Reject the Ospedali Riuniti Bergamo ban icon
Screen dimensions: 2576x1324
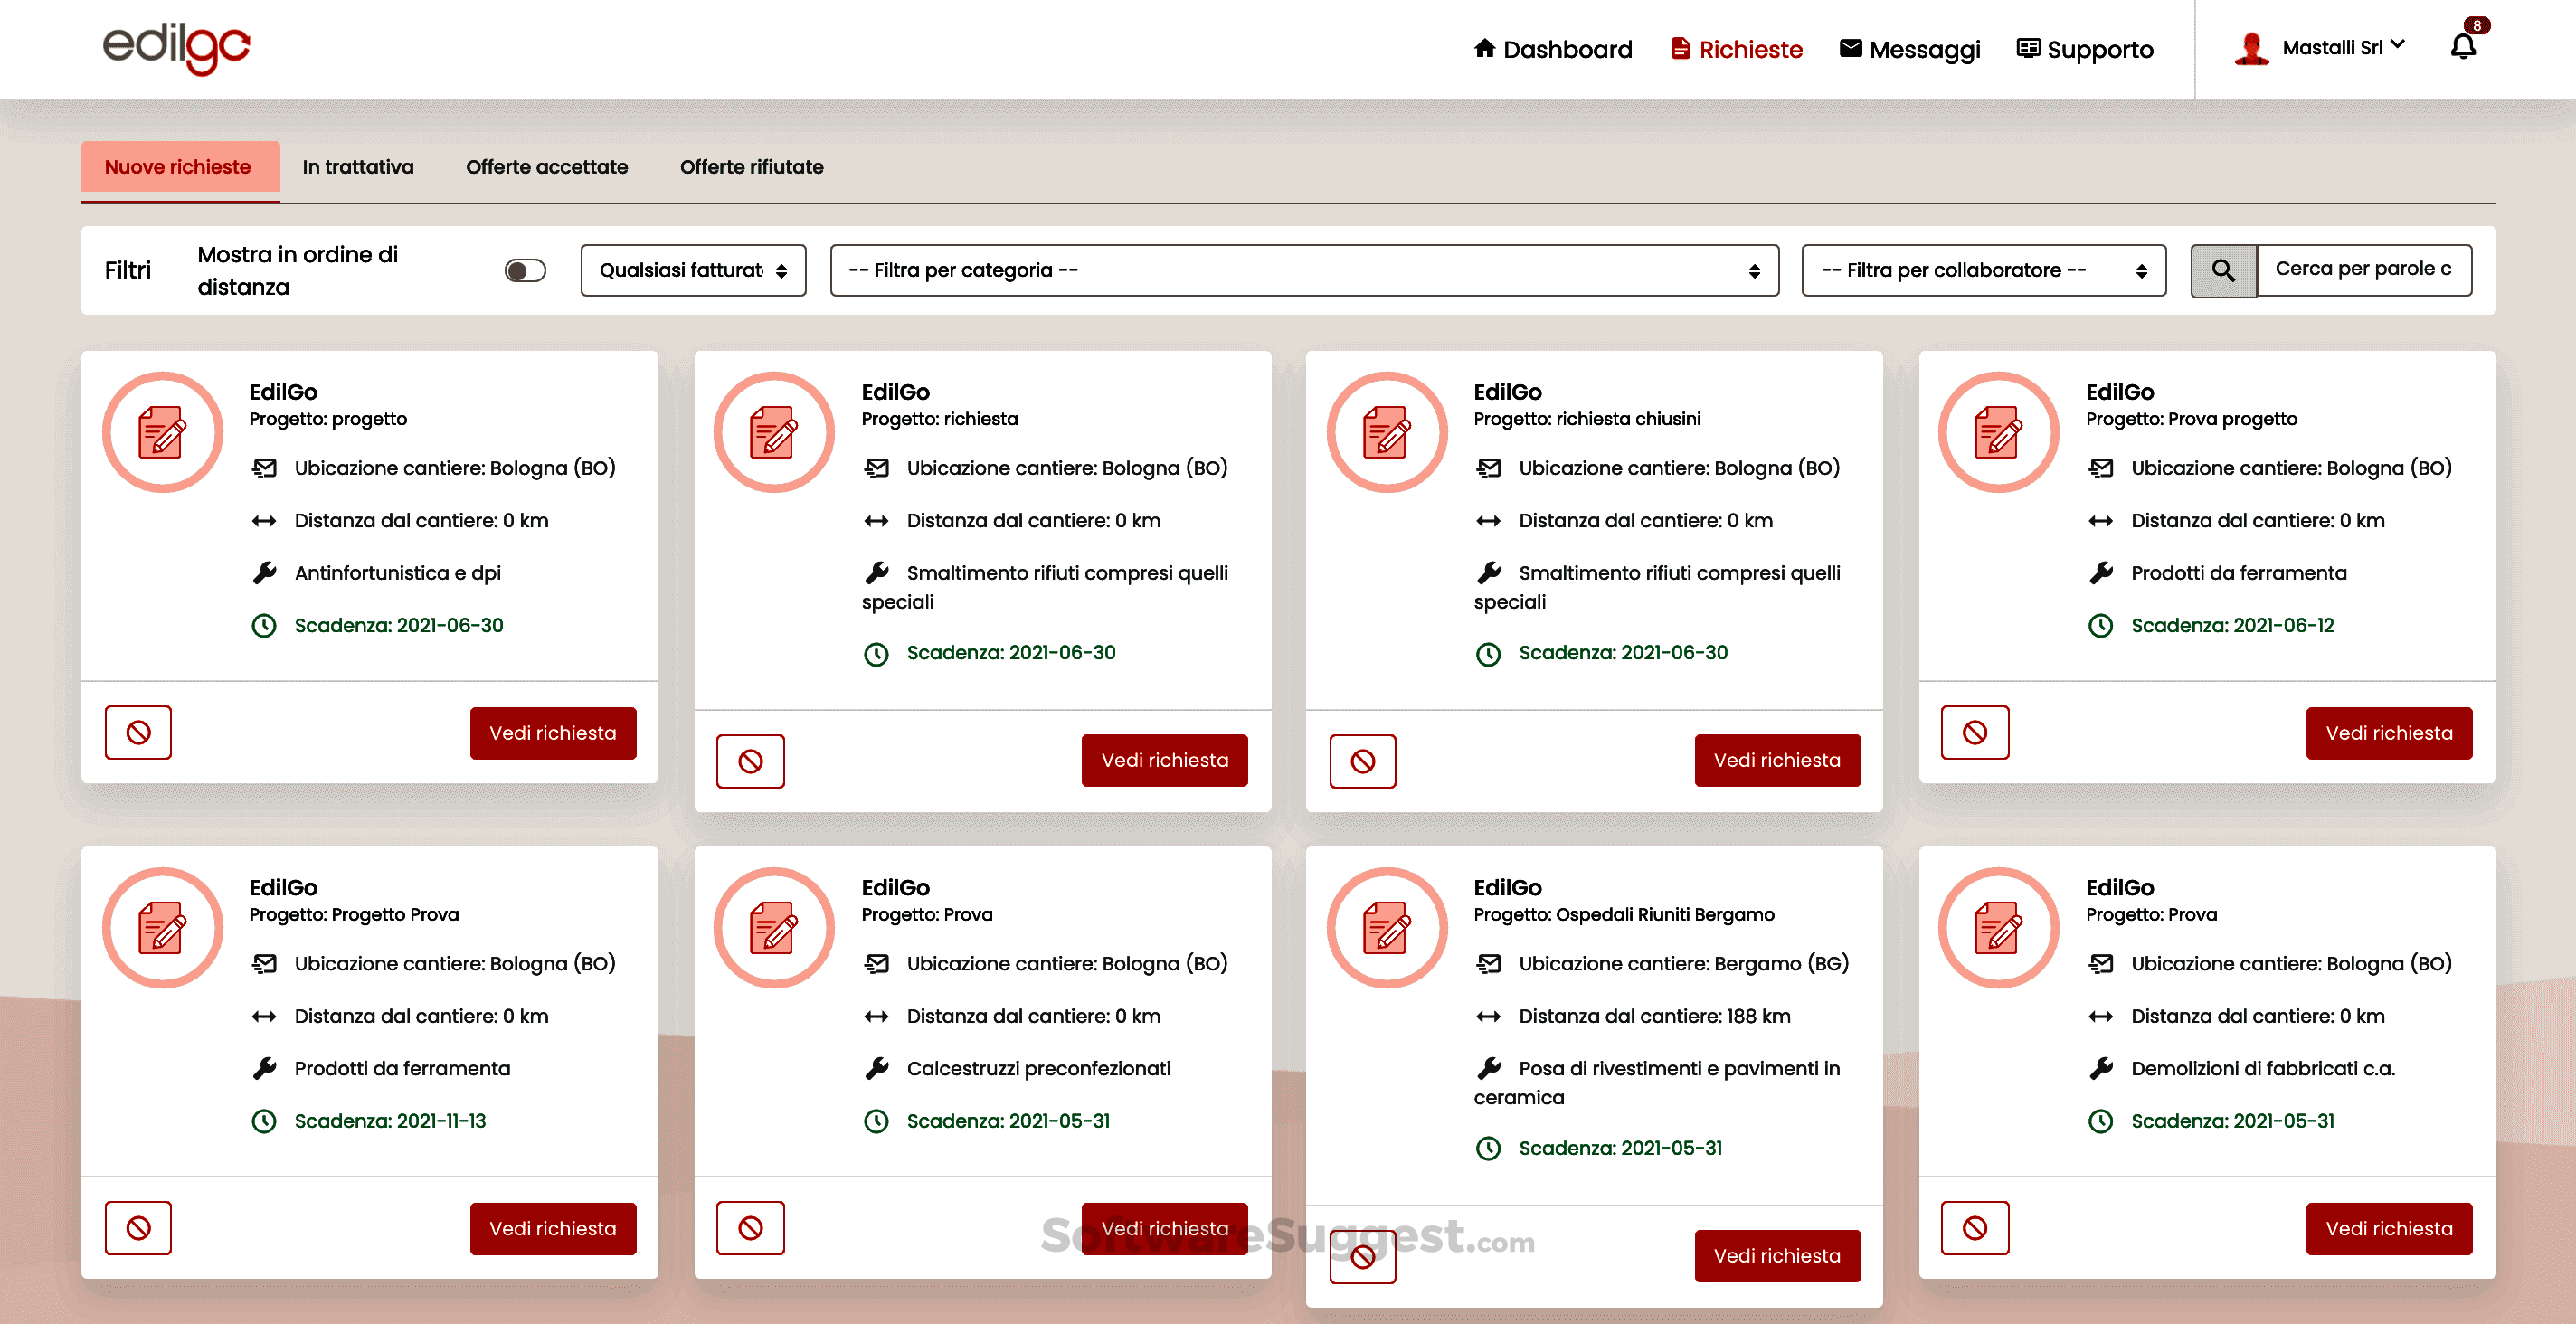[1362, 1257]
